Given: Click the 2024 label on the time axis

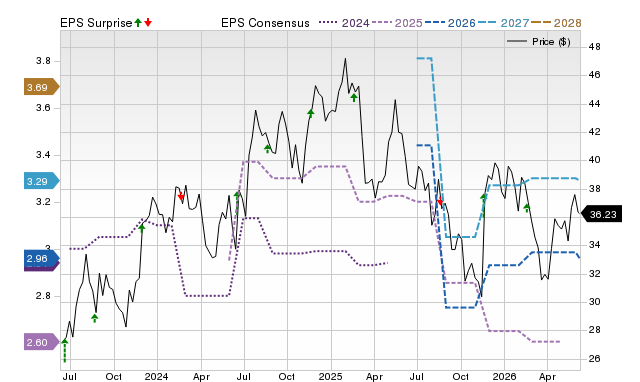Looking at the screenshot, I should click(157, 376).
